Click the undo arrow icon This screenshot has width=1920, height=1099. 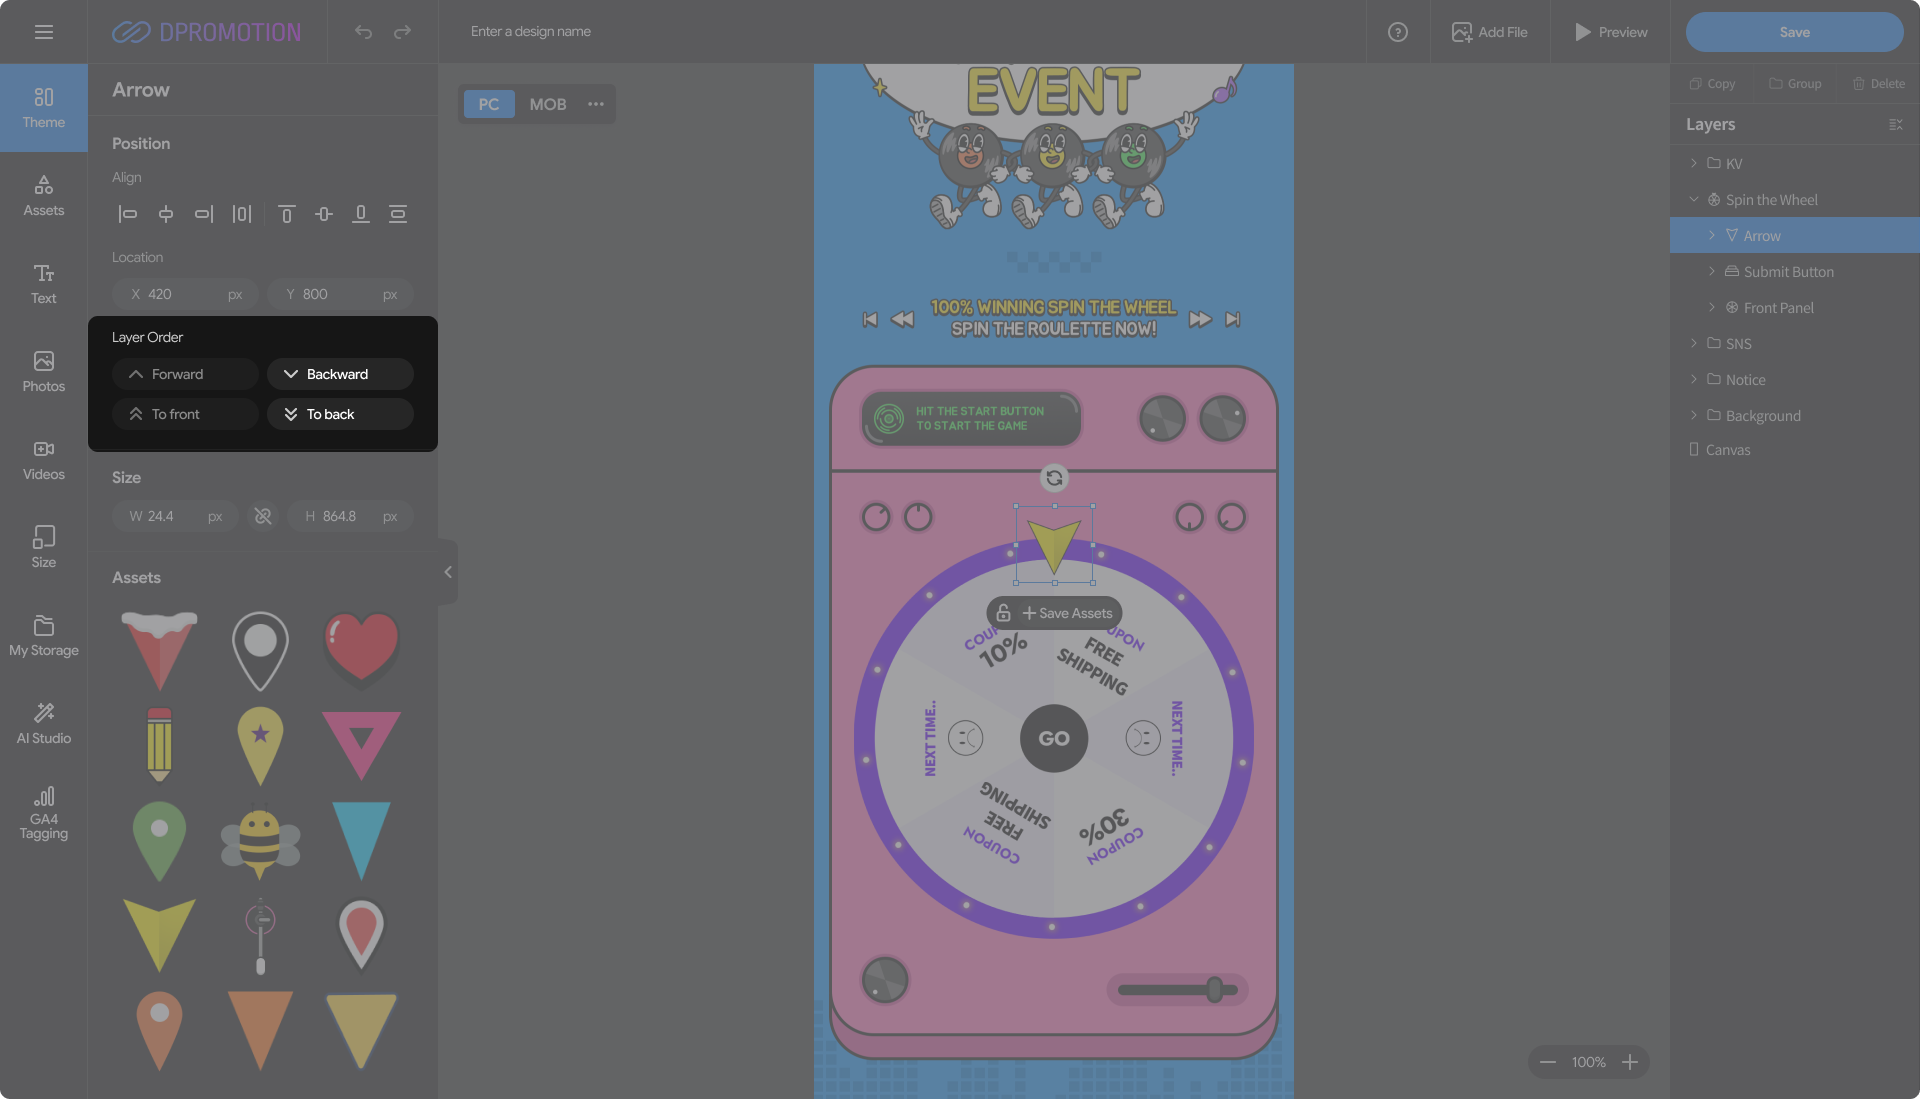coord(363,32)
